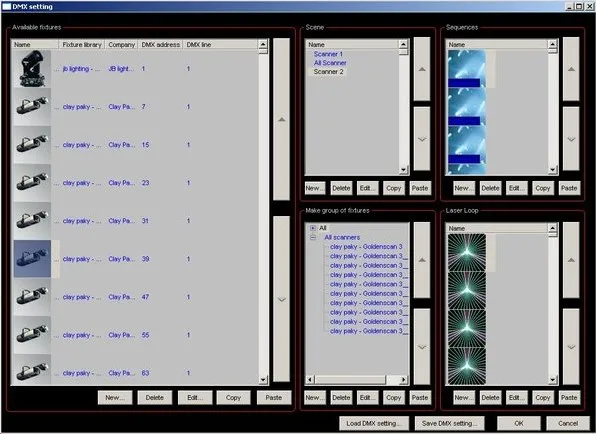Screen dimensions: 596x434
Task: Click the large up arrow in Make group of fixtures
Action: click(x=422, y=260)
